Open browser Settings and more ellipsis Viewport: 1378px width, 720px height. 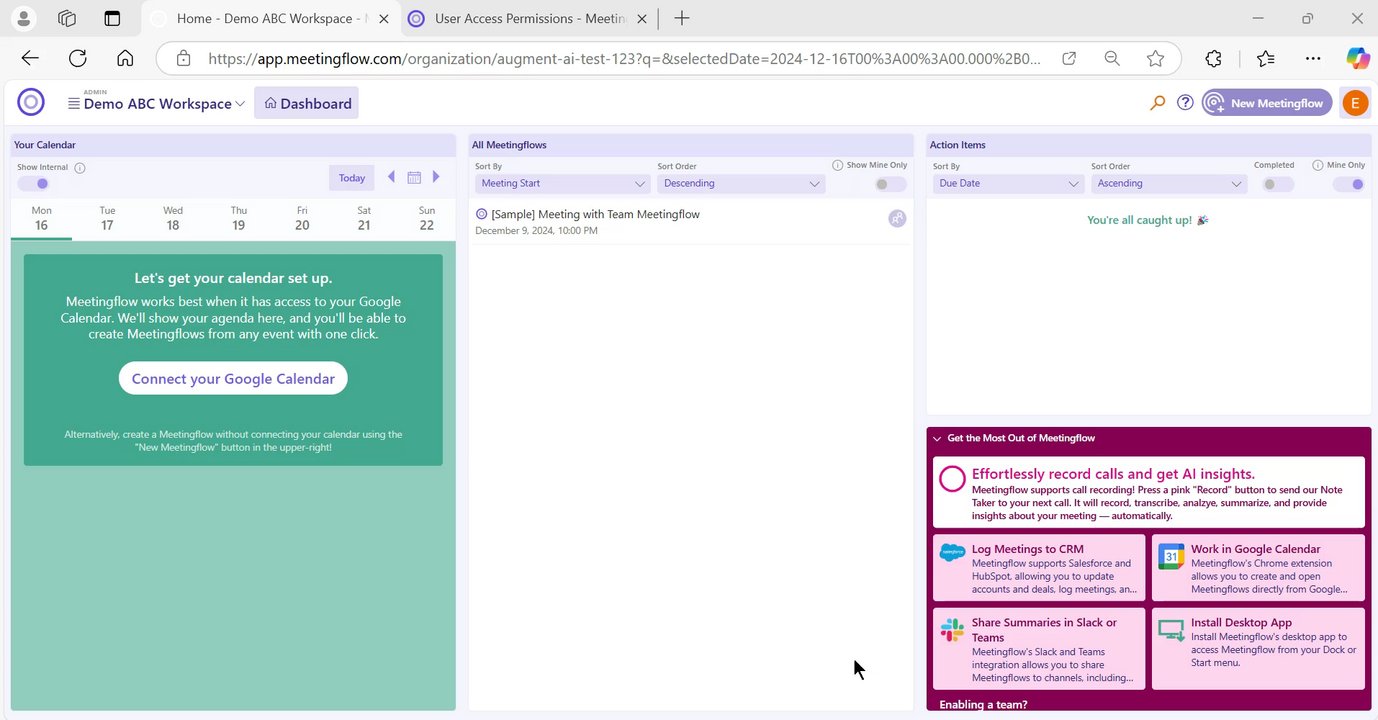(x=1313, y=58)
